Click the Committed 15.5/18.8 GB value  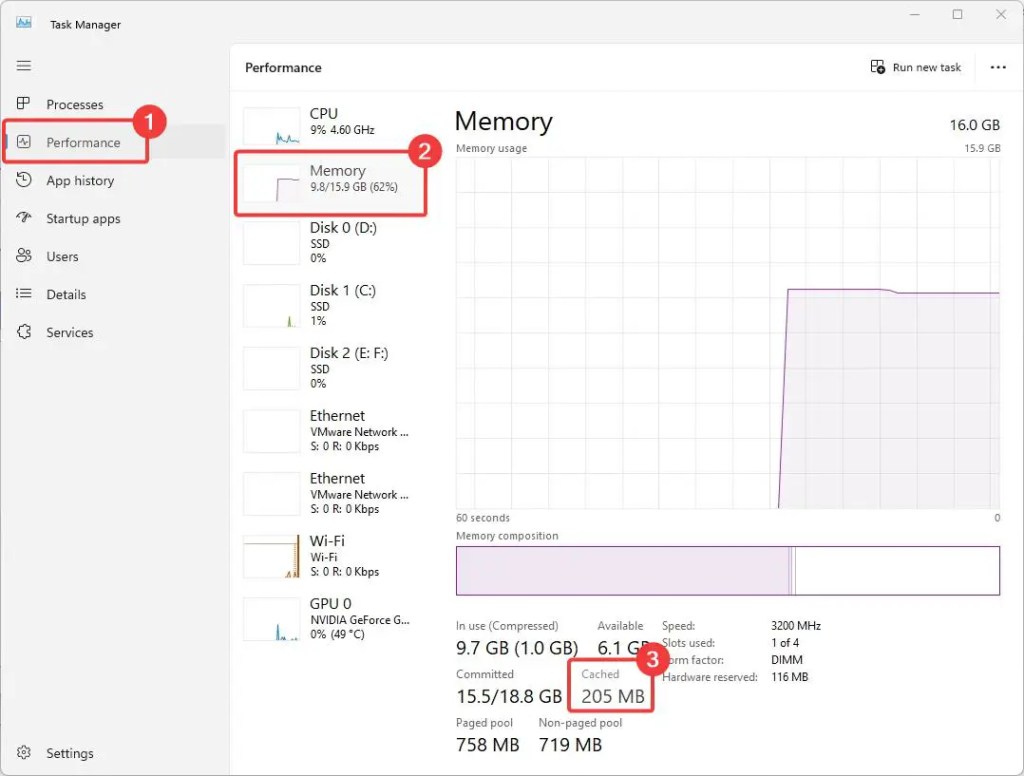pos(509,696)
